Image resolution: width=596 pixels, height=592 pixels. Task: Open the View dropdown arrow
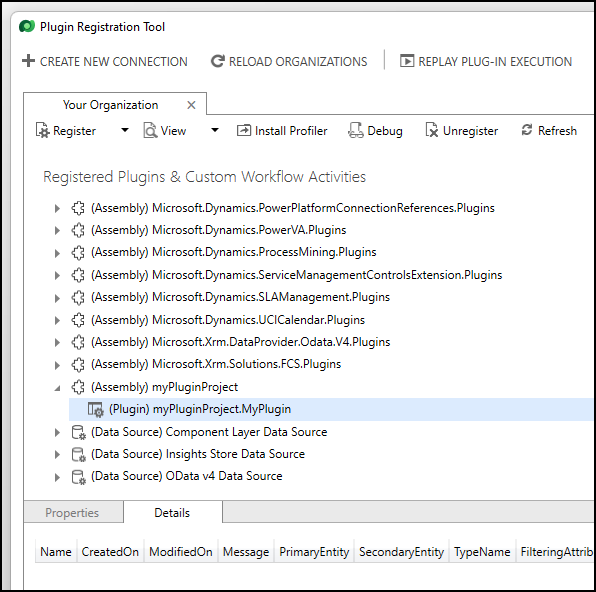[215, 130]
